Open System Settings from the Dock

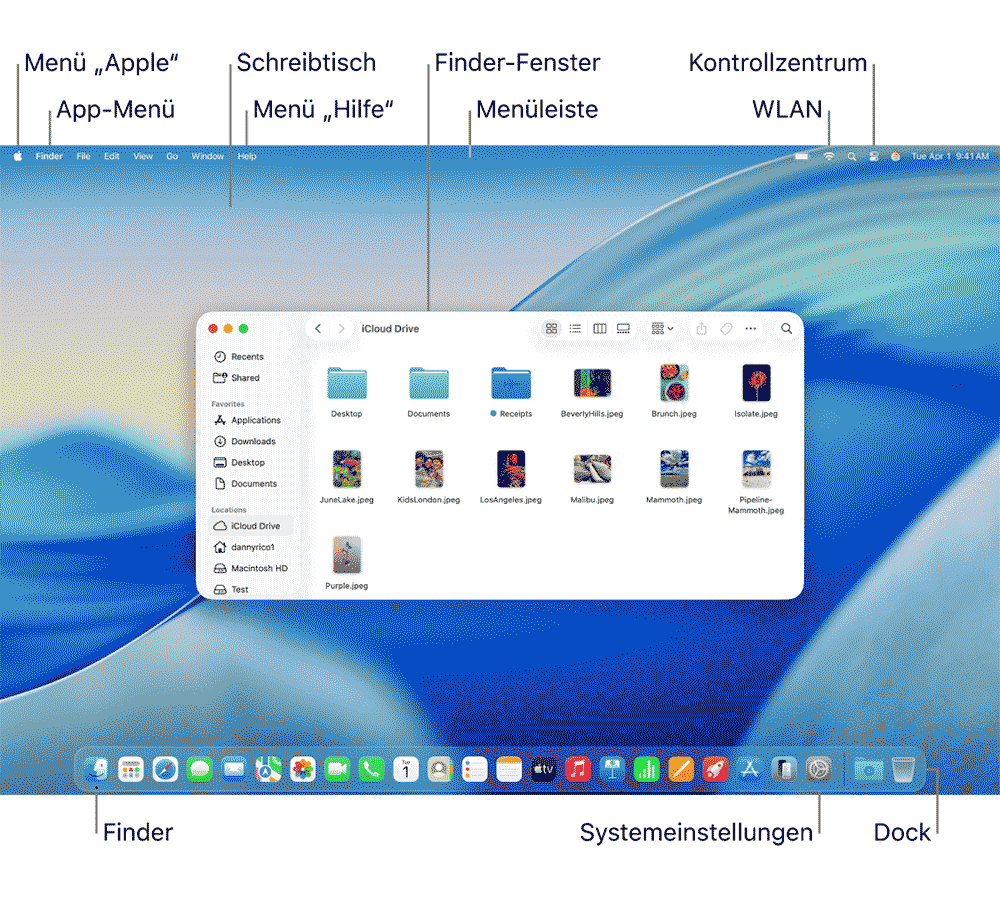coord(820,770)
